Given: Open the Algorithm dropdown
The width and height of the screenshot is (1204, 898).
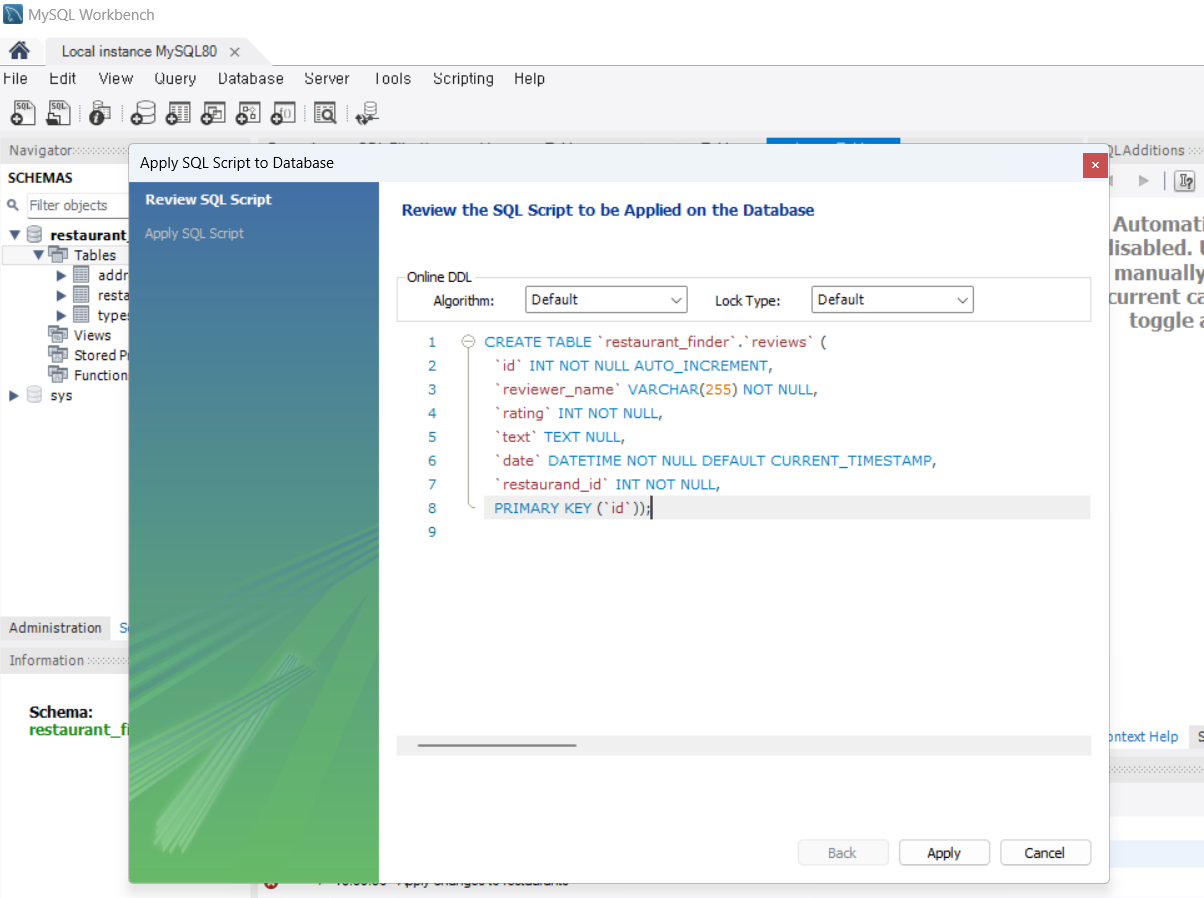Looking at the screenshot, I should pyautogui.click(x=606, y=299).
